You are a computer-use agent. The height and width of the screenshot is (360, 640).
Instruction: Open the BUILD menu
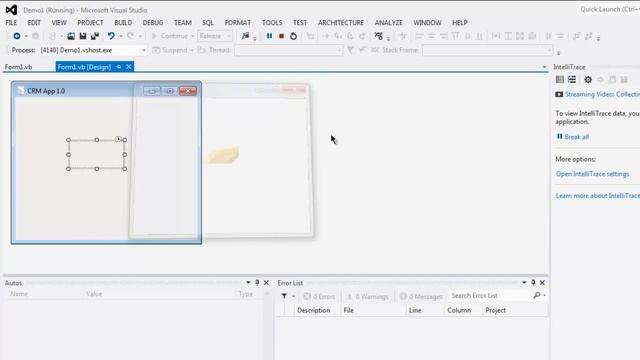tap(123, 23)
